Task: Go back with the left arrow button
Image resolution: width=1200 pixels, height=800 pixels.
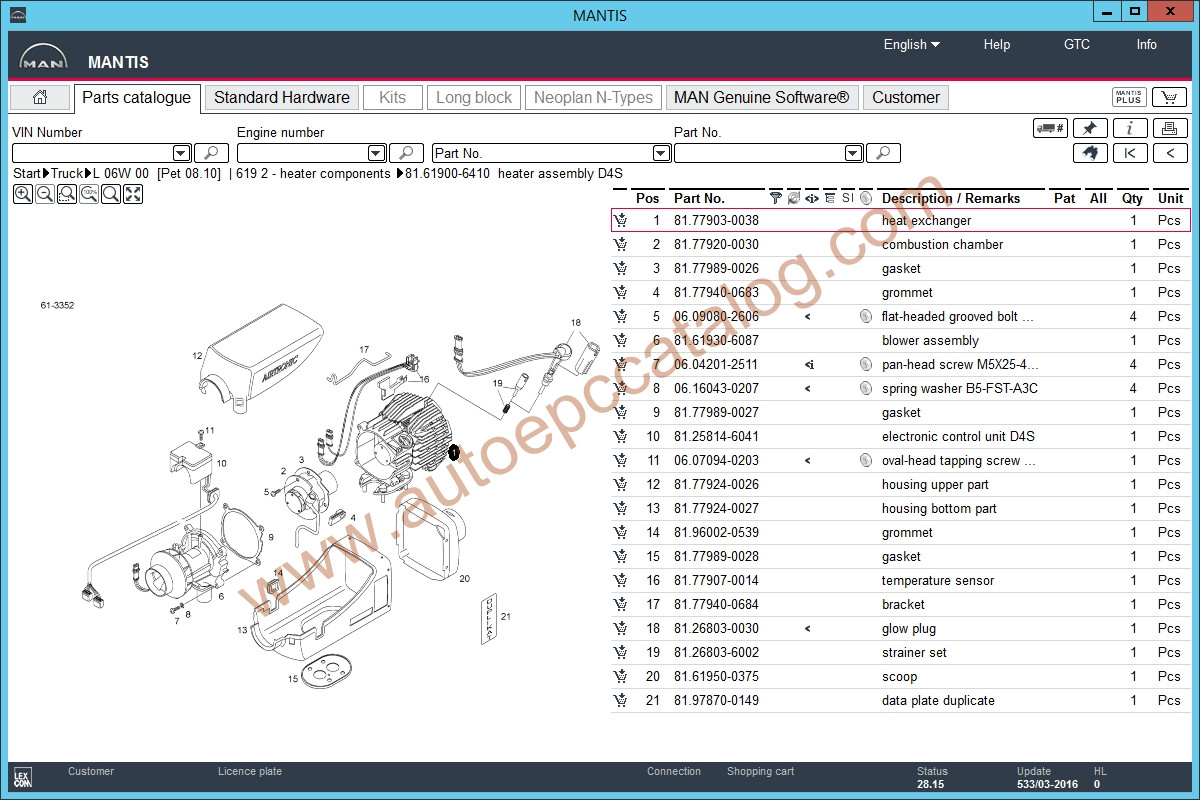Action: tap(1170, 153)
